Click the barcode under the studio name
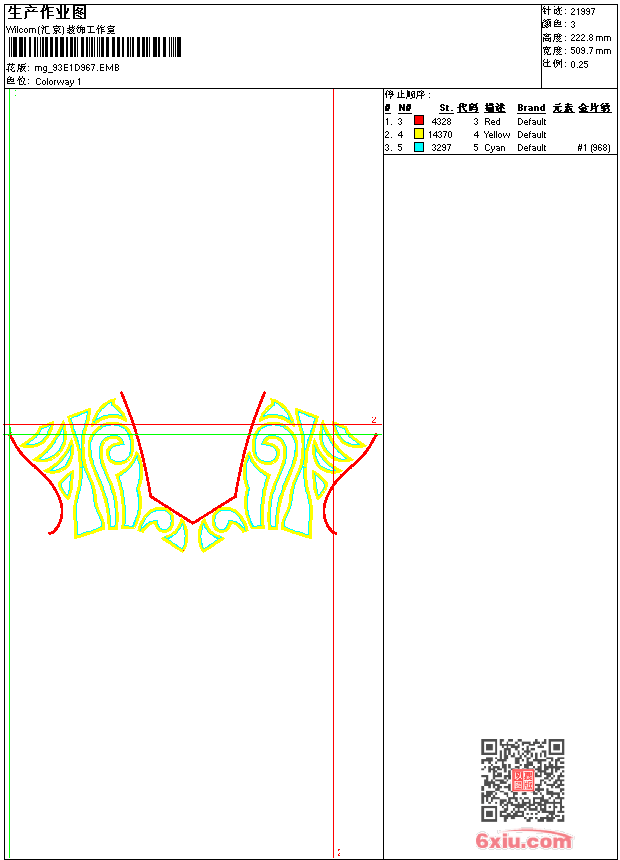The width and height of the screenshot is (620, 860). (x=94, y=47)
